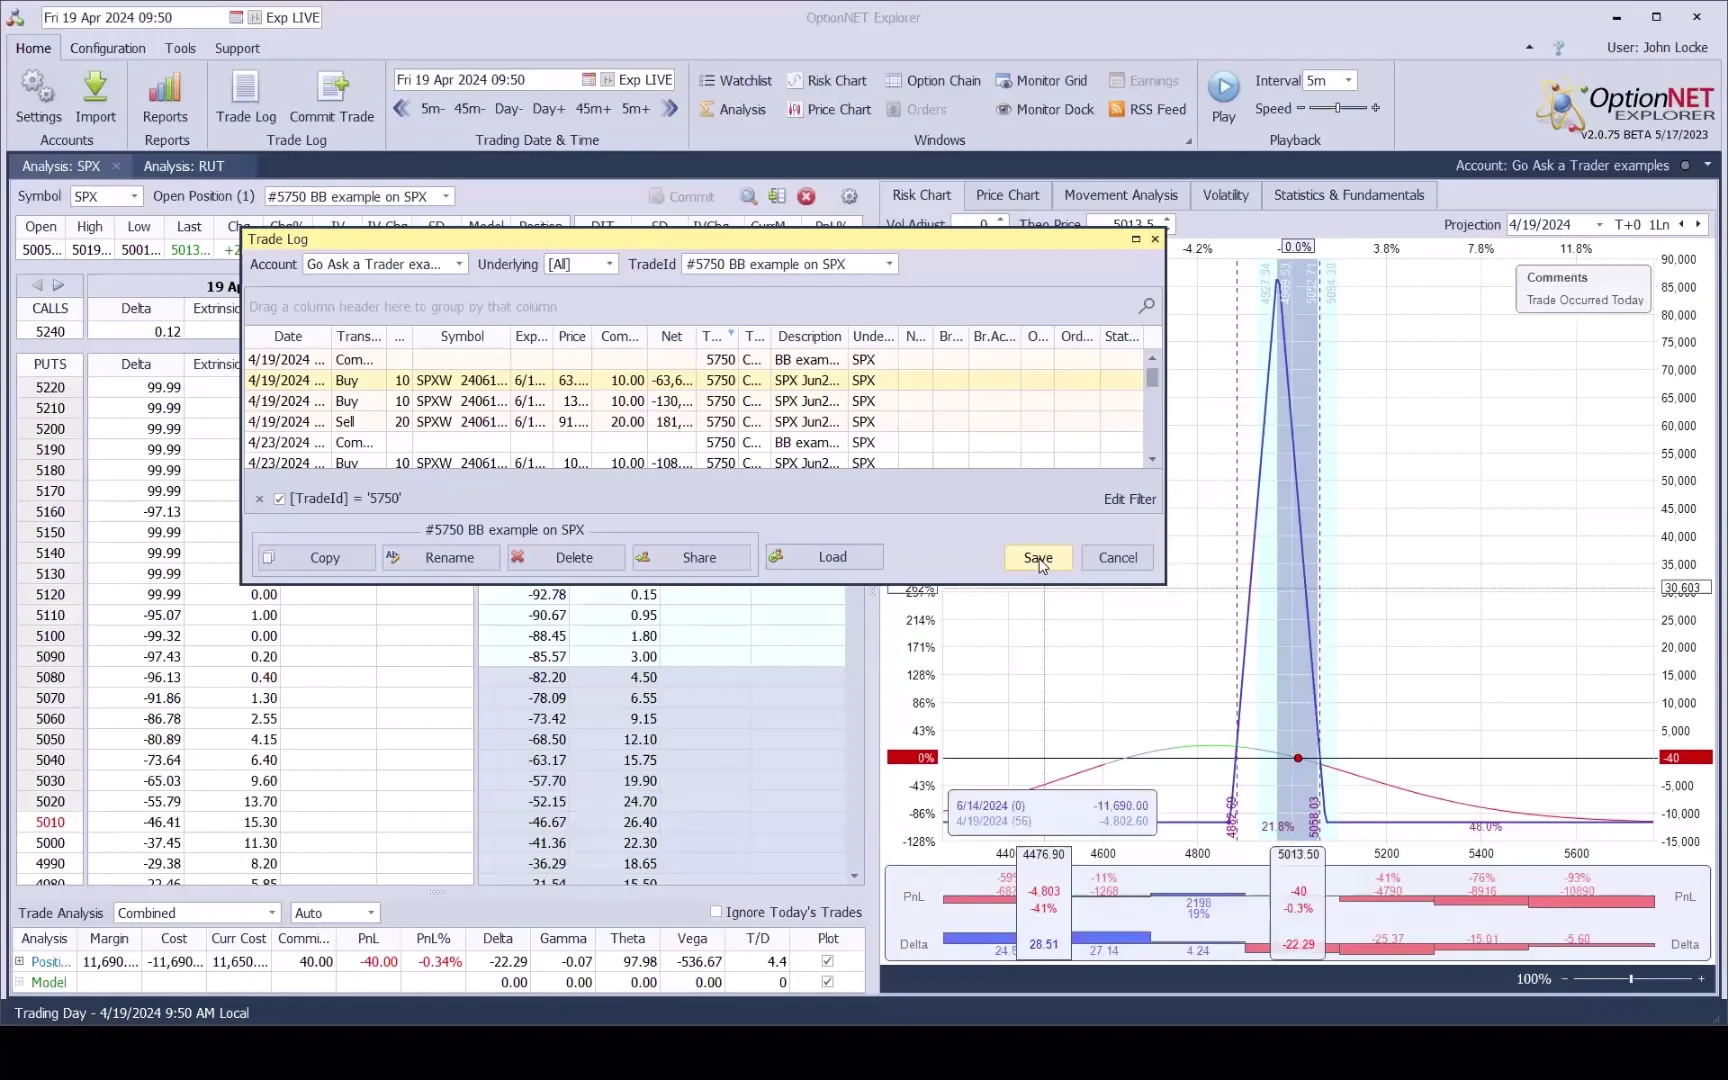
Task: Click the next expiration arrow in option chain
Action: pyautogui.click(x=58, y=285)
